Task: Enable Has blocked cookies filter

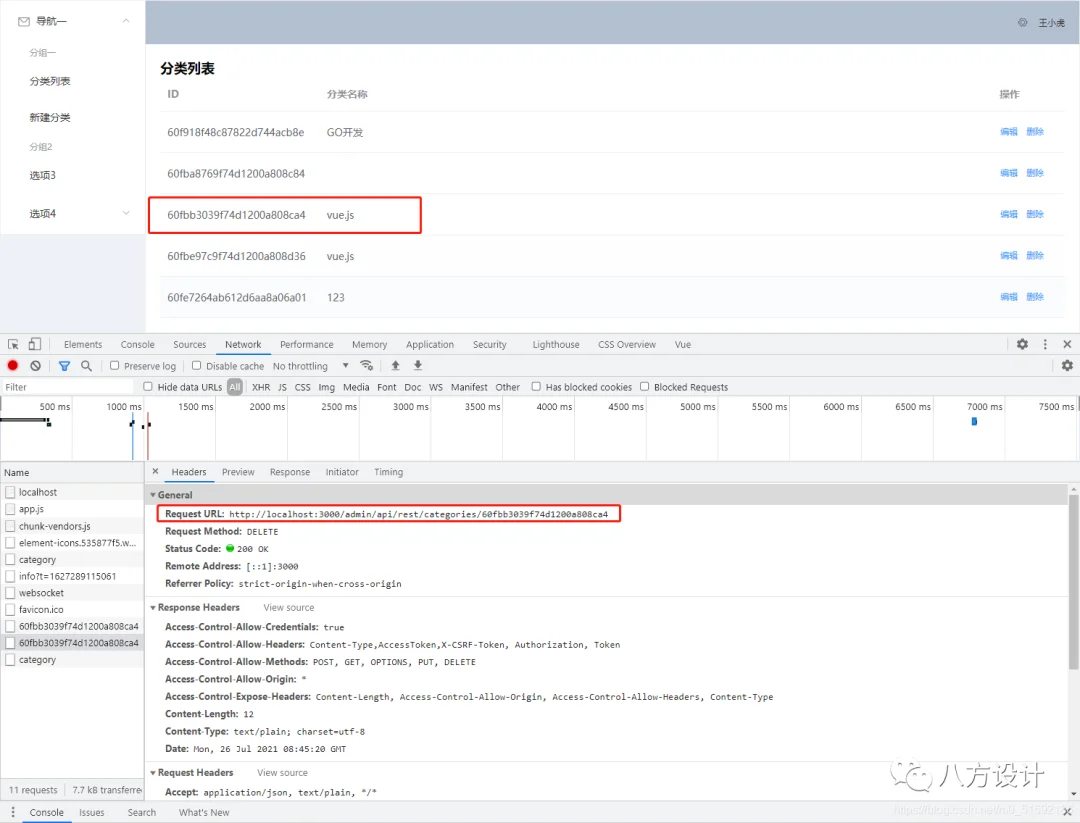Action: coord(536,386)
